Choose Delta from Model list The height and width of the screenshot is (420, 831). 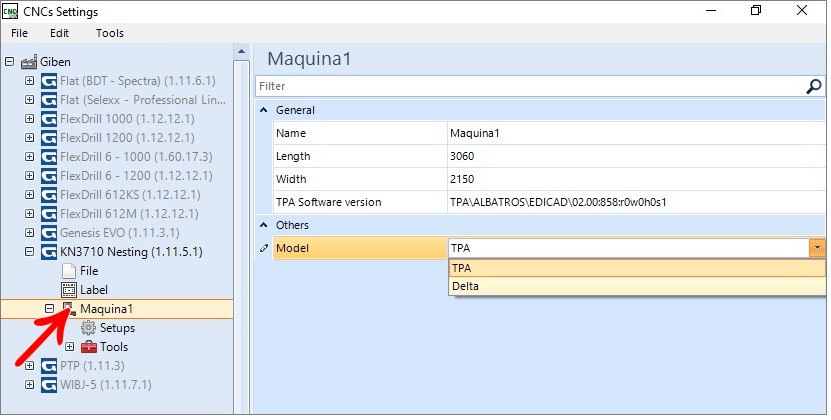click(637, 286)
